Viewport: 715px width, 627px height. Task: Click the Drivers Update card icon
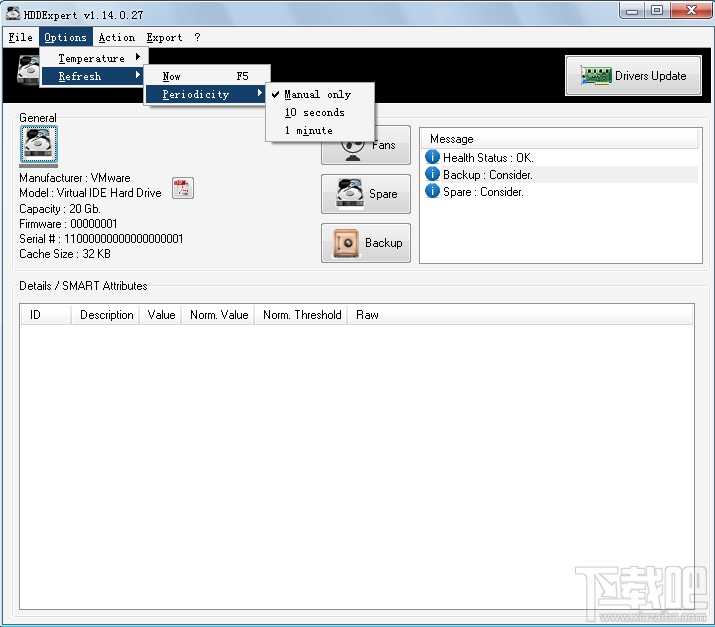click(596, 76)
